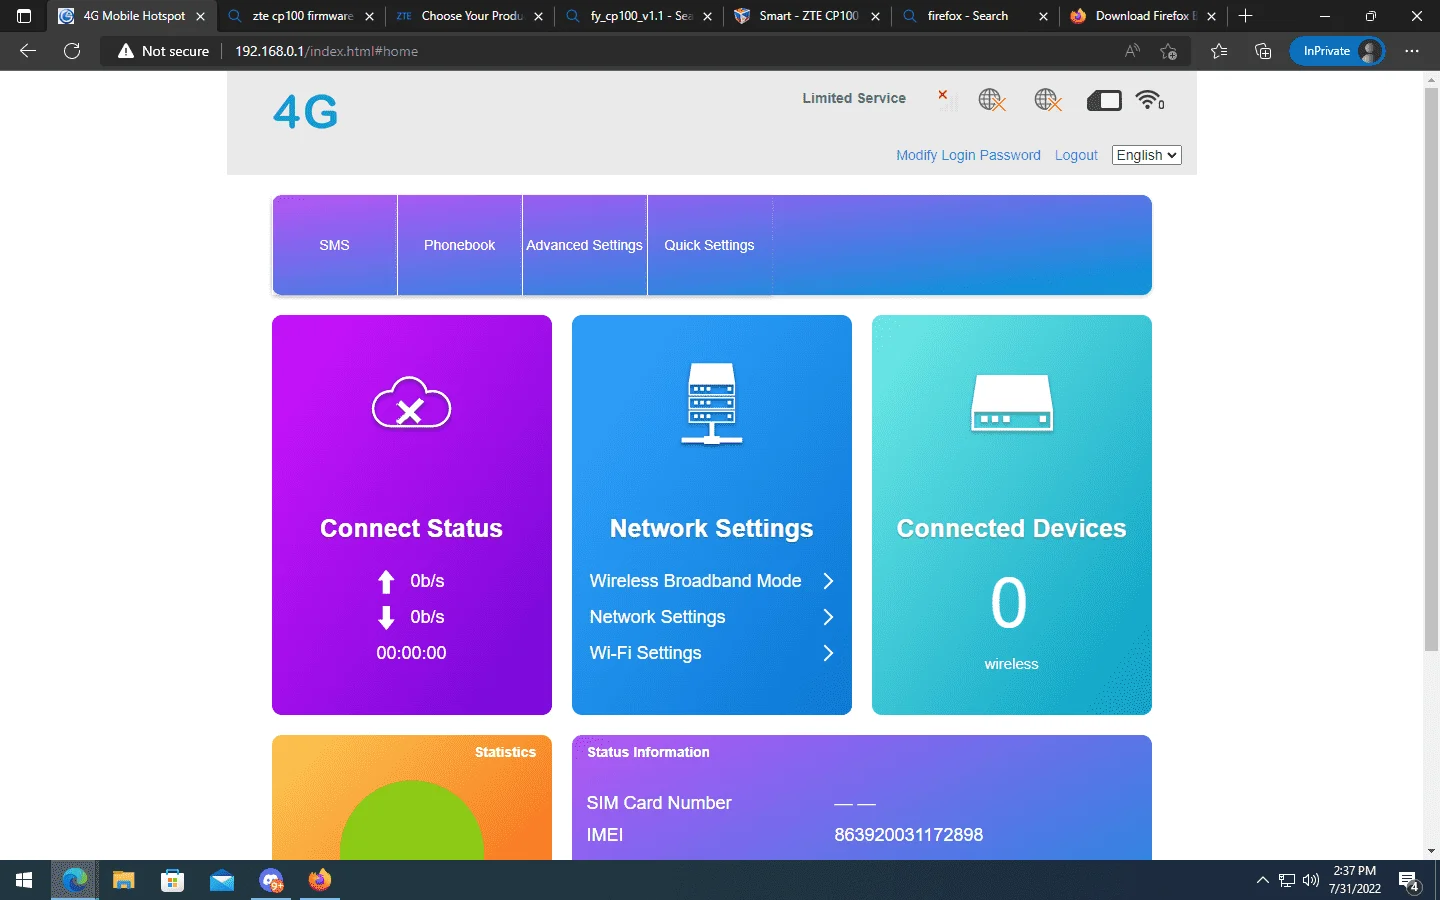
Task: Click the Not secure warning icon
Action: [126, 51]
